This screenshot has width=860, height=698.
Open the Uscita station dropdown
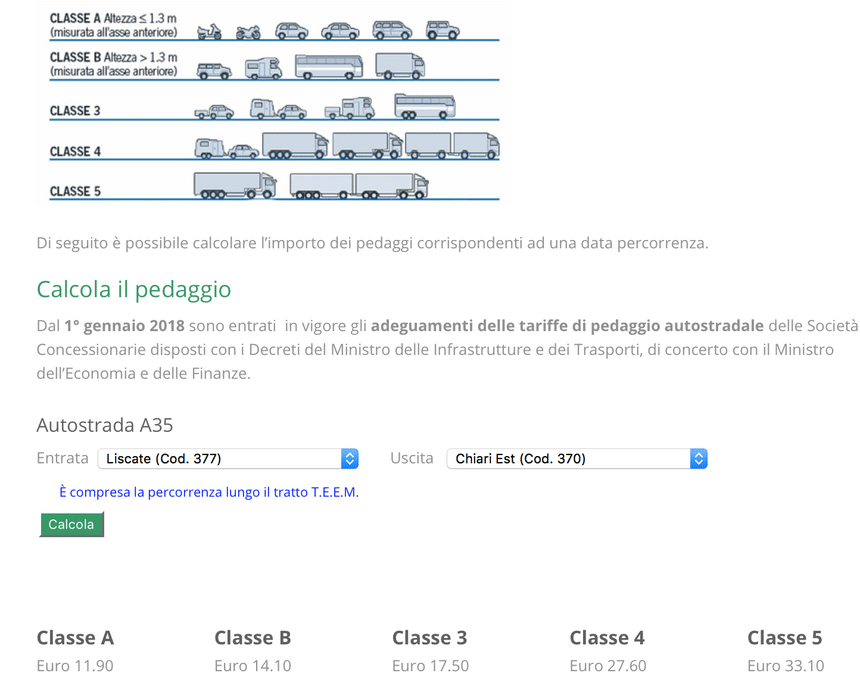(x=568, y=459)
